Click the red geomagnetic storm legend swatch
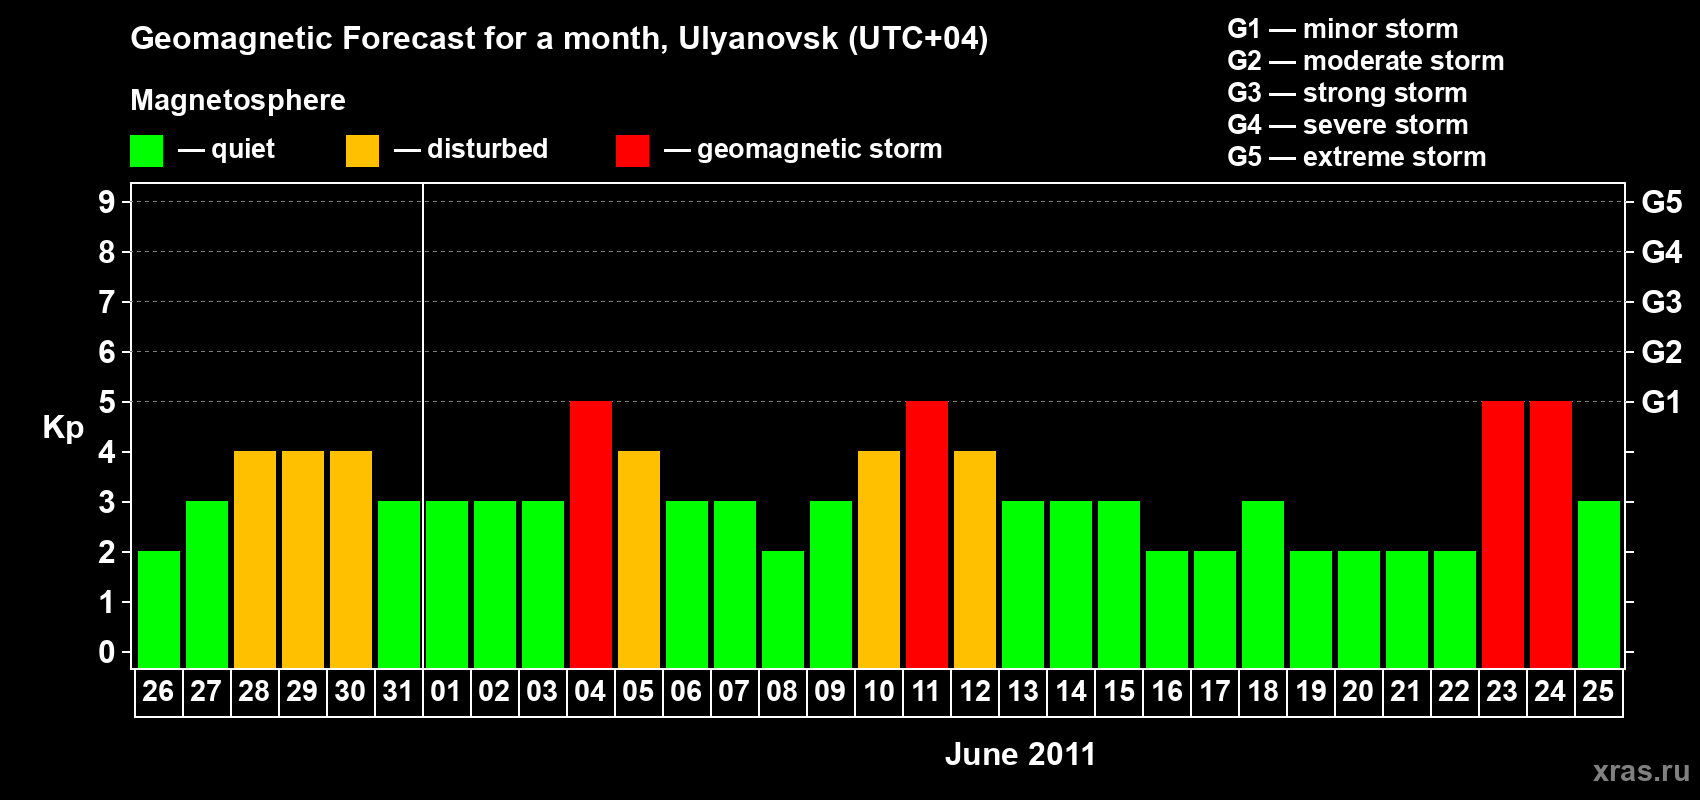 [633, 151]
